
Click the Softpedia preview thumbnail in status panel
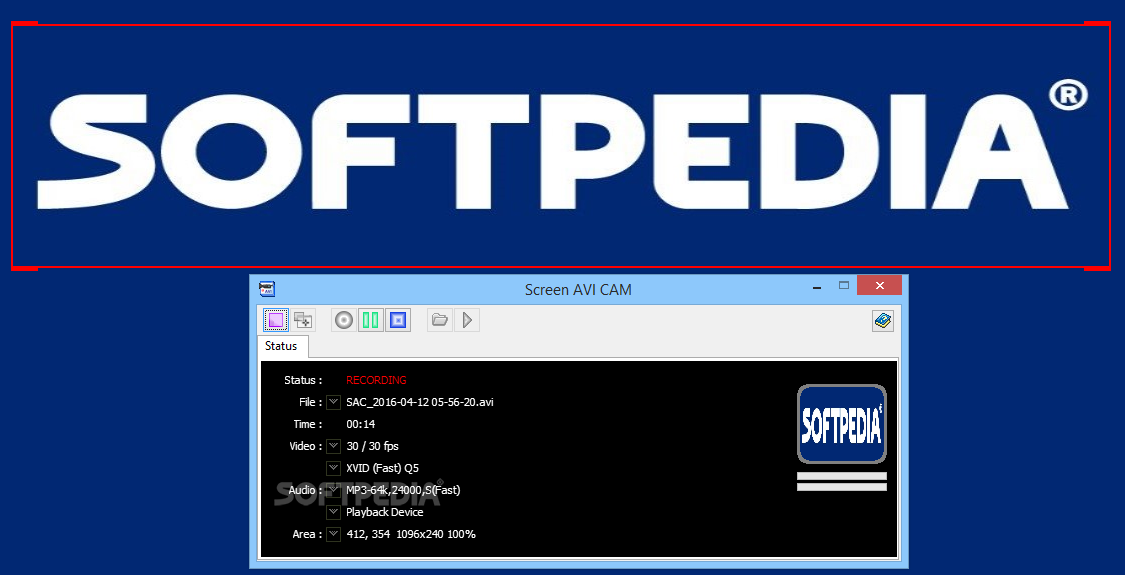pos(842,424)
